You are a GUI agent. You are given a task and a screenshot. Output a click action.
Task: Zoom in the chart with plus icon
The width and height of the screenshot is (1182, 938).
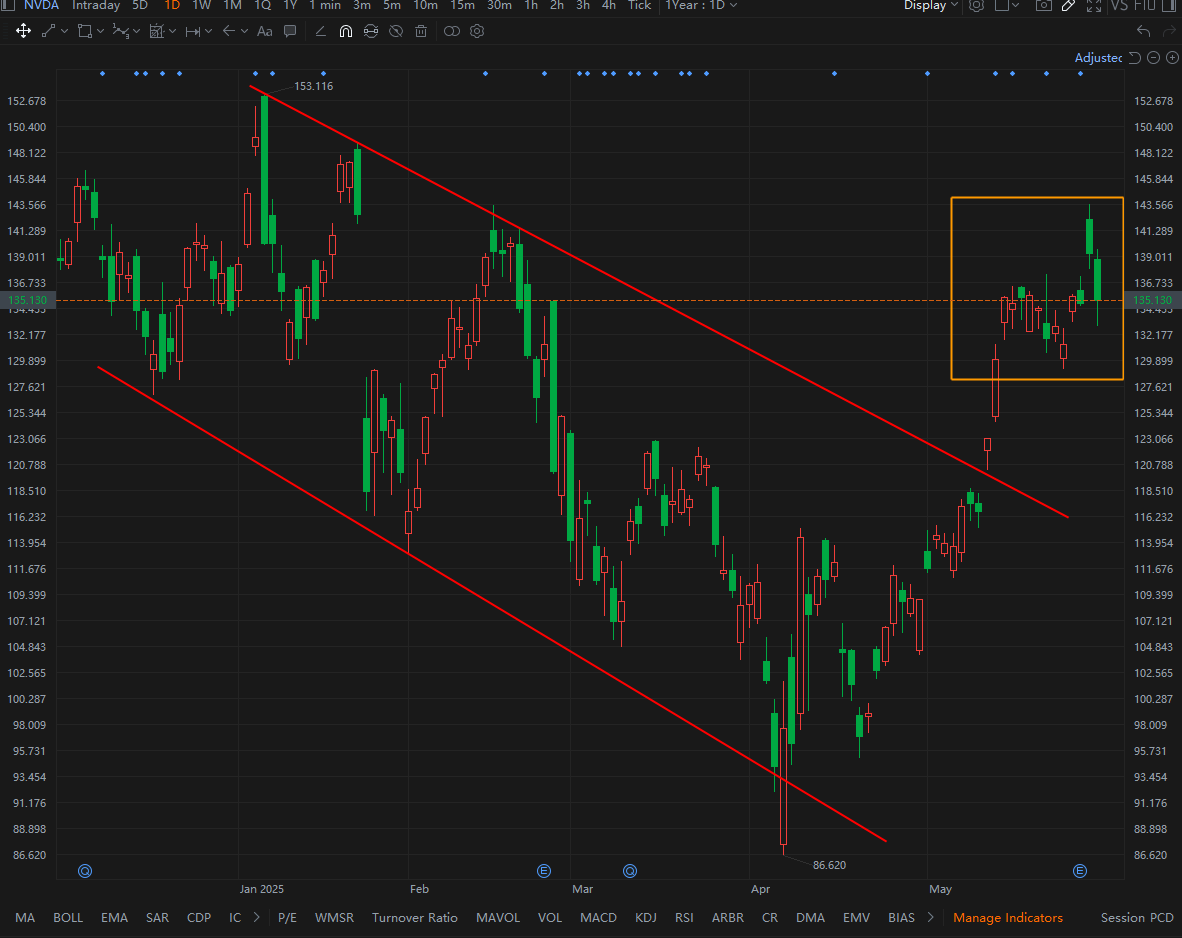1172,58
